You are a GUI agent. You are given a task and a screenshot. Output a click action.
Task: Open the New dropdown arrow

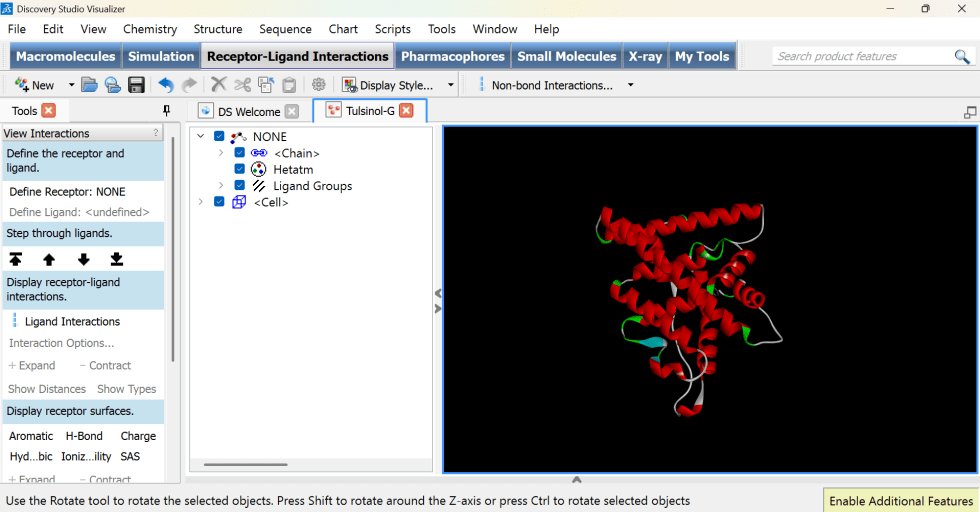click(x=71, y=85)
